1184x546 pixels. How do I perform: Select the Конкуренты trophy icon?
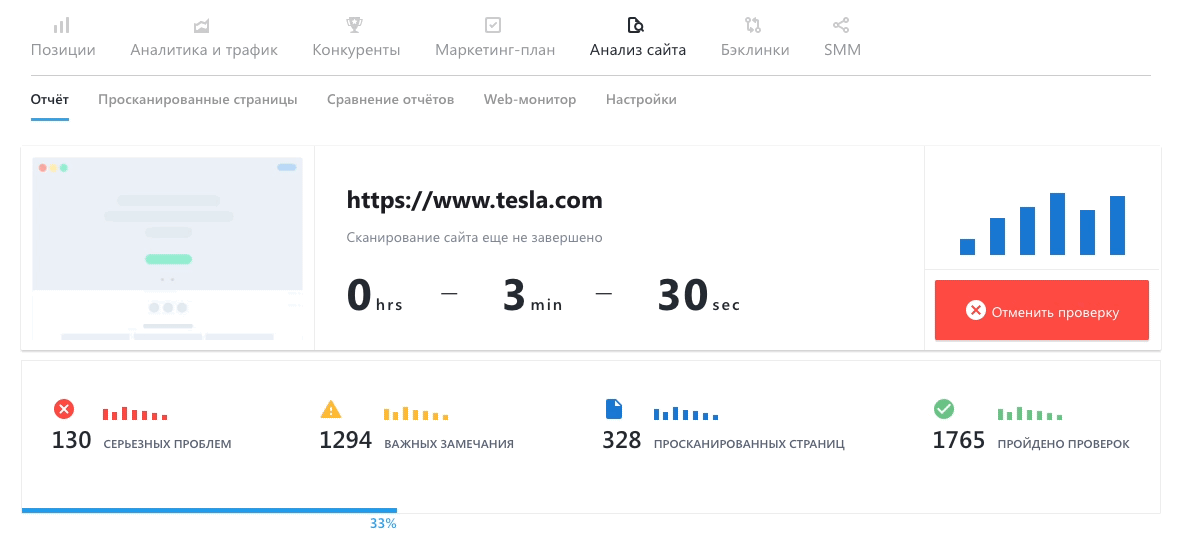coord(354,26)
